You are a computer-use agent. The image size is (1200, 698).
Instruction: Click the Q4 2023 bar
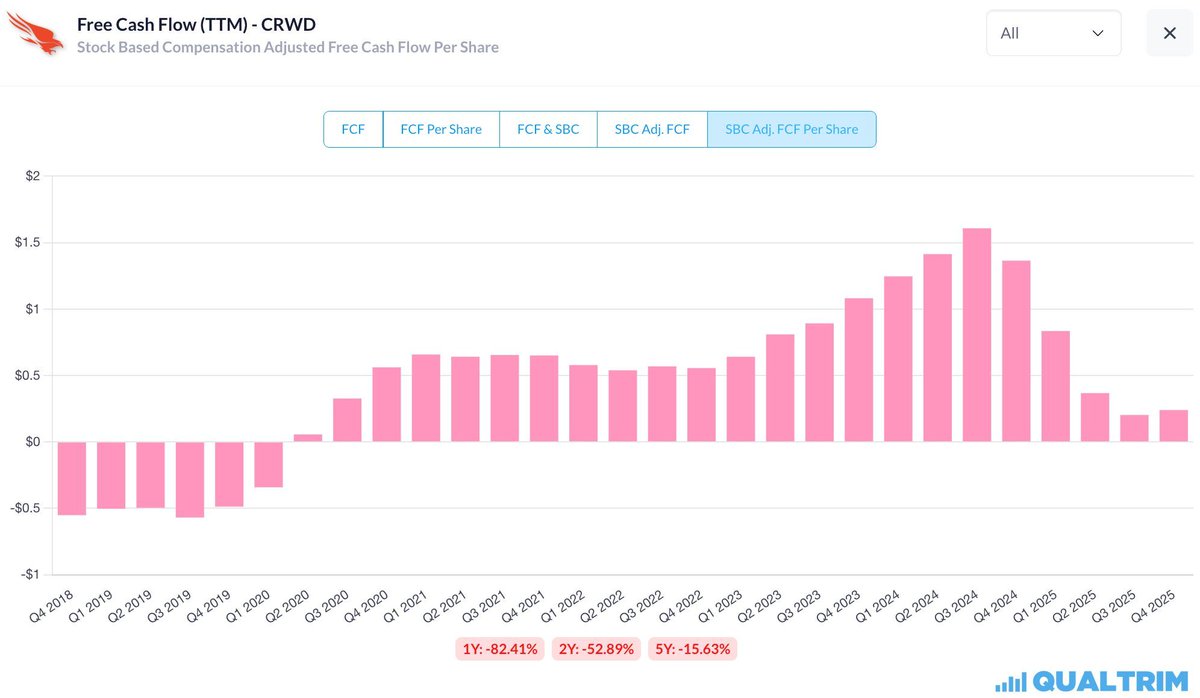(858, 370)
